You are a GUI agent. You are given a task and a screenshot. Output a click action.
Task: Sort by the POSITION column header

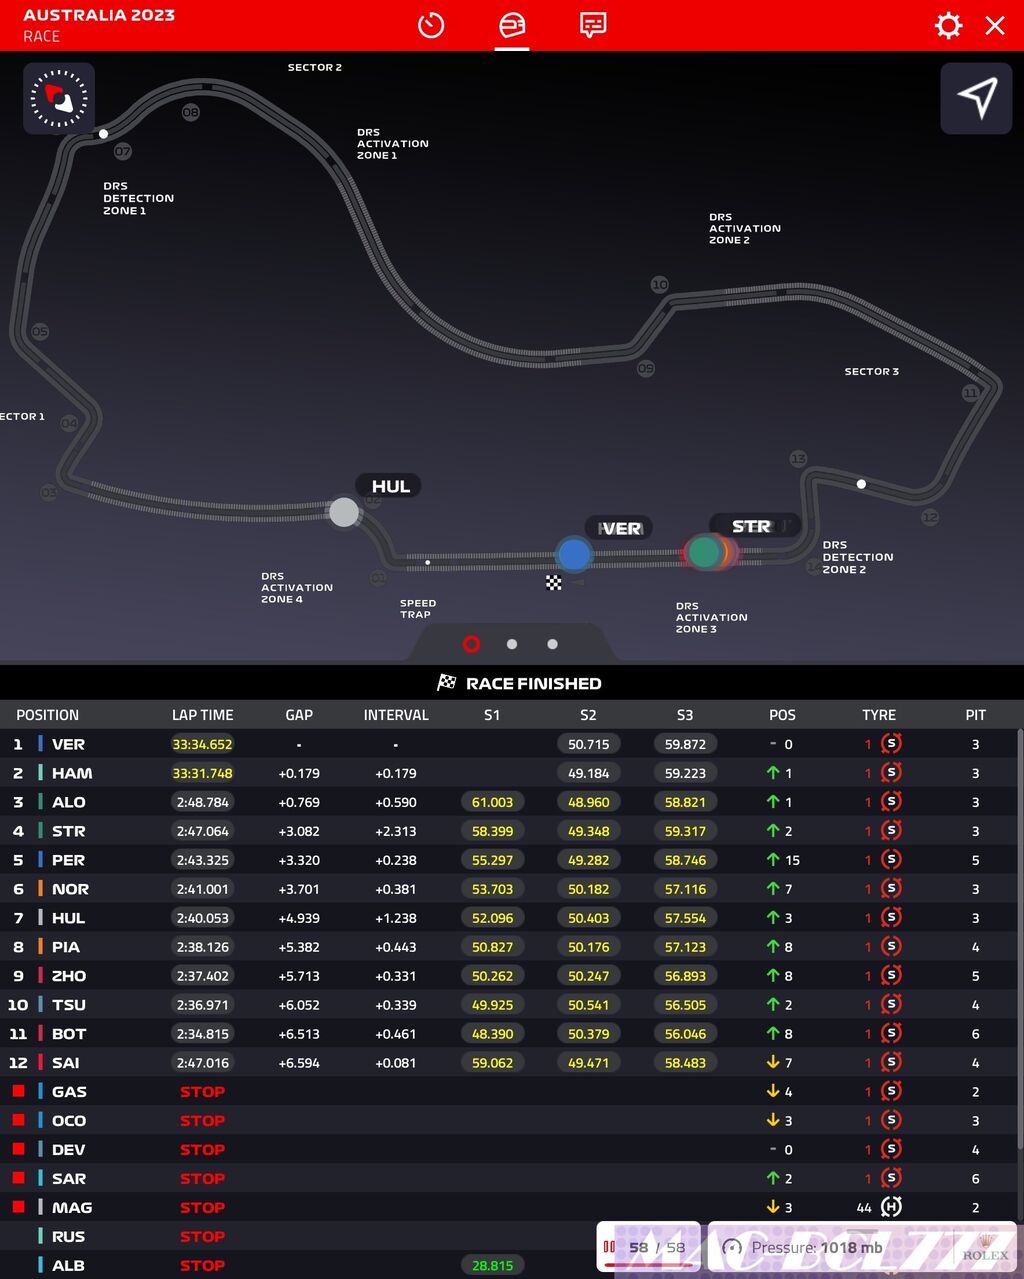point(47,715)
